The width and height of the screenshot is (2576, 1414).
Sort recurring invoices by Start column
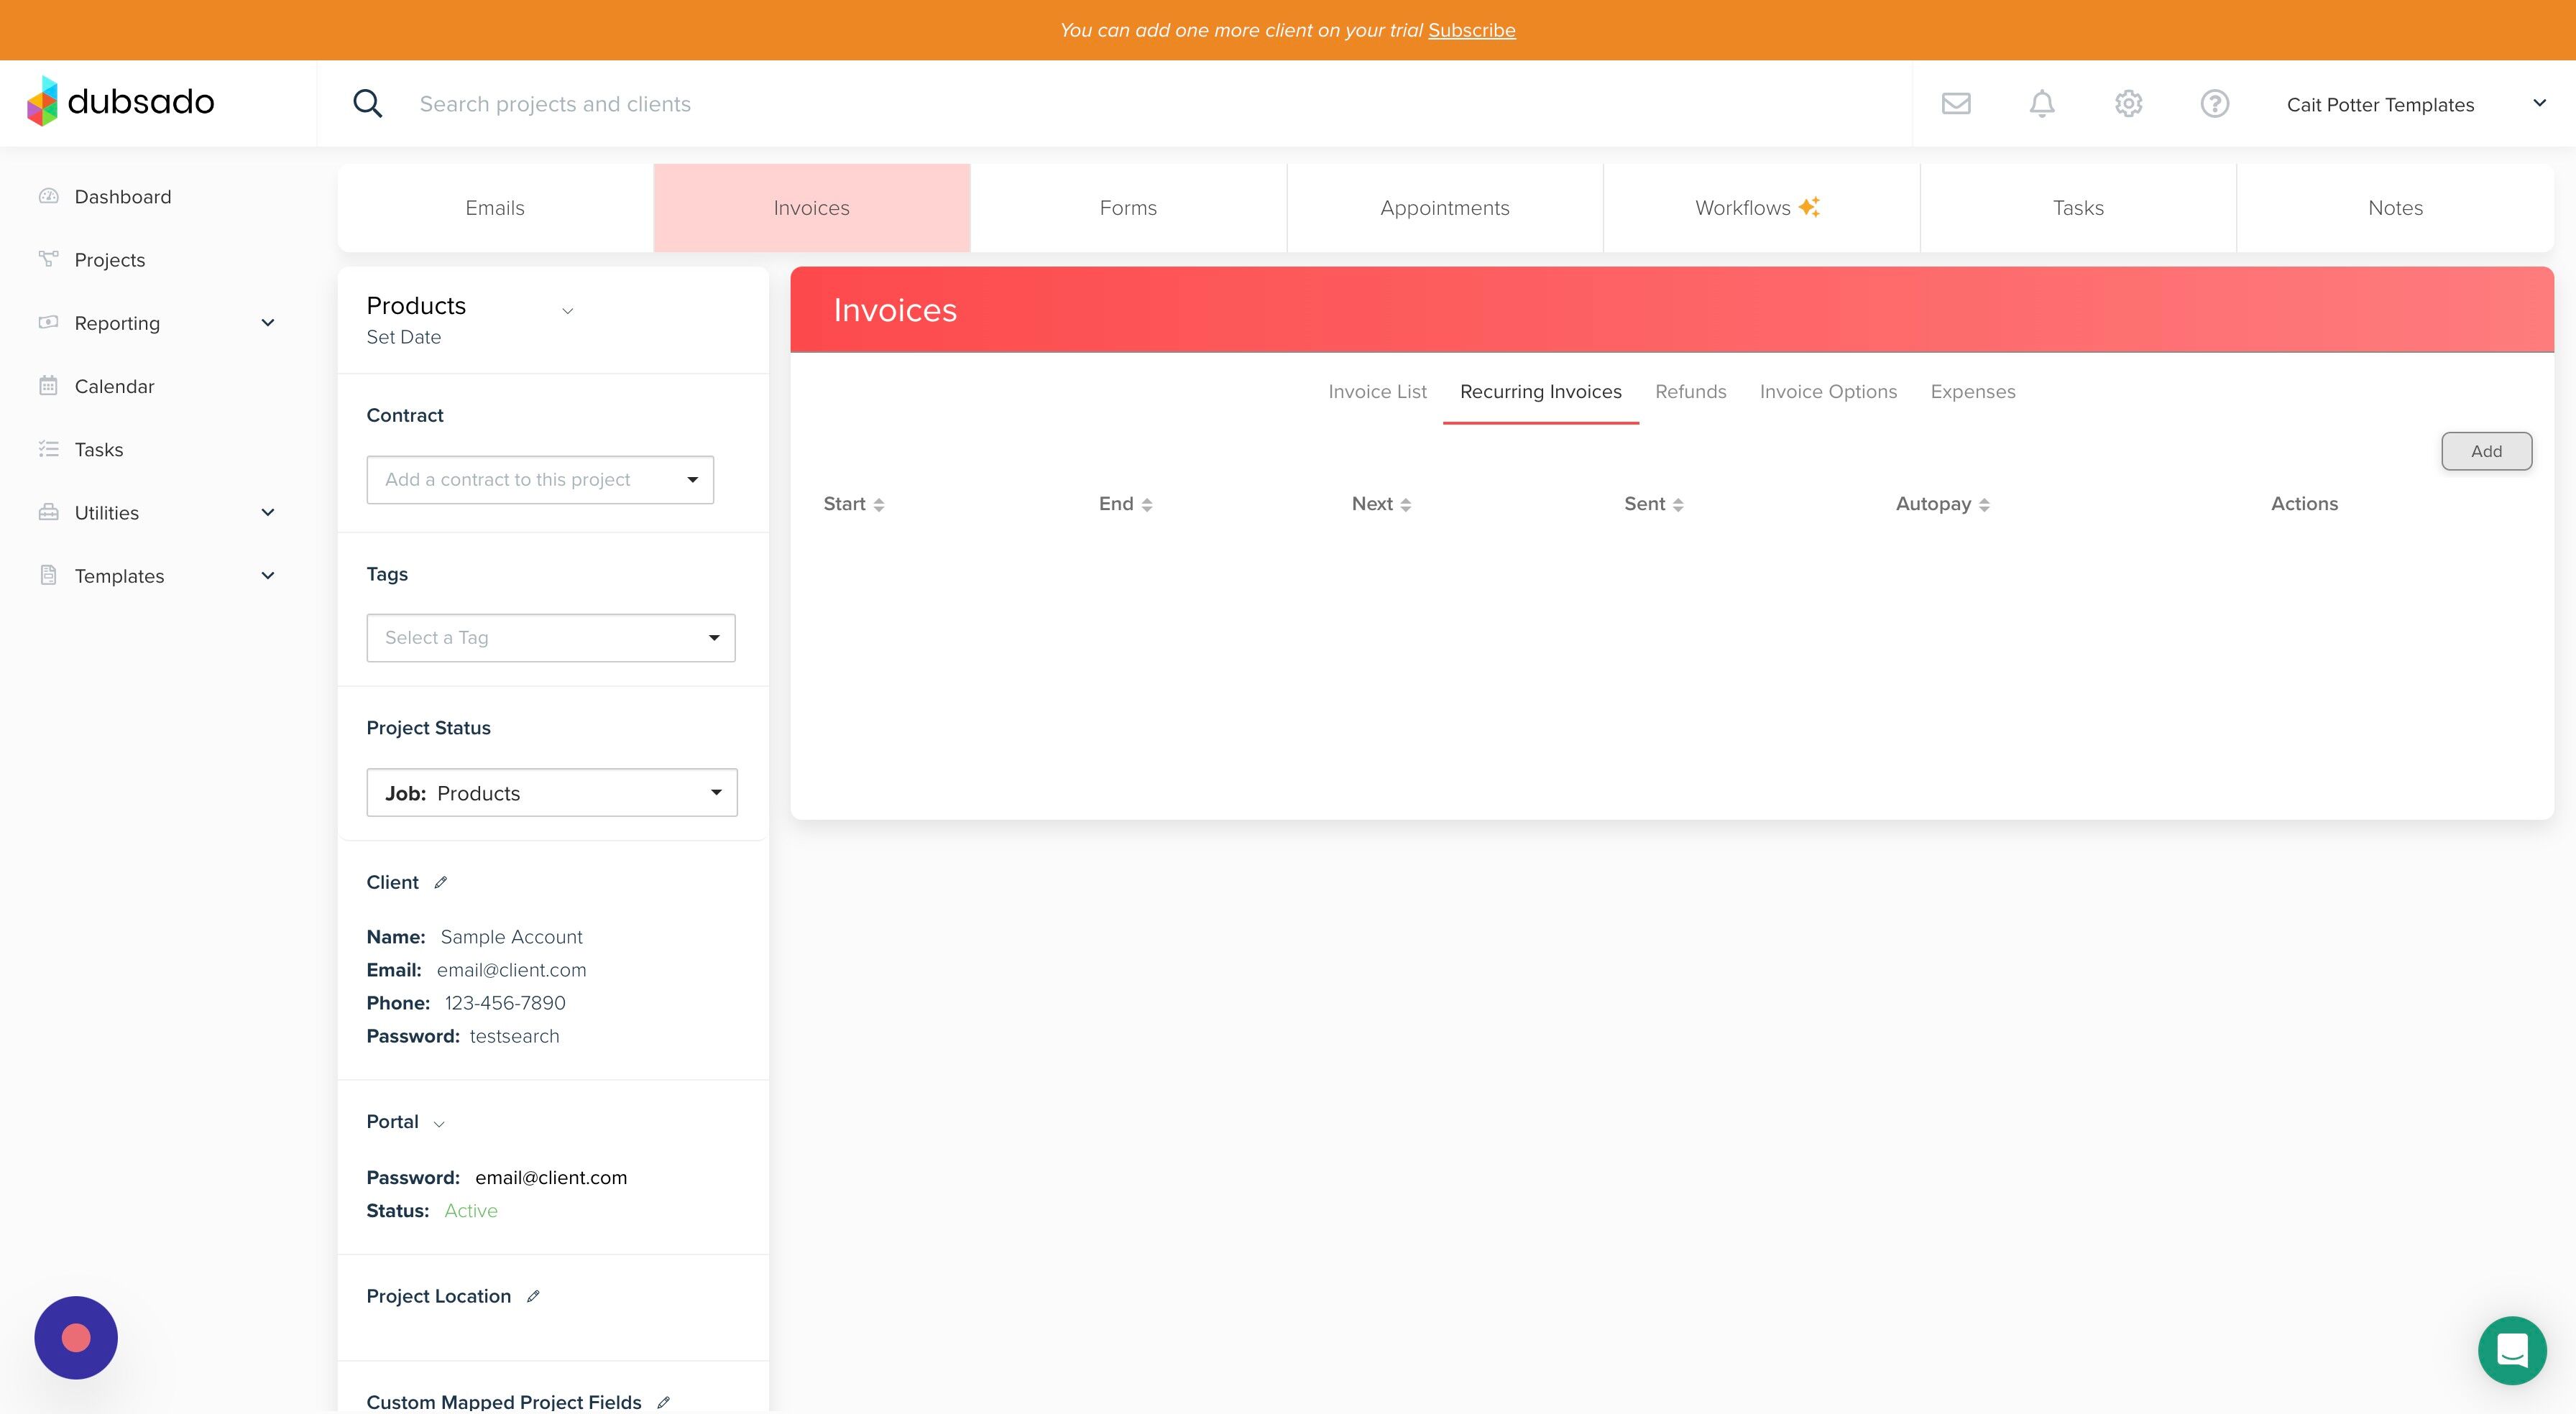853,504
